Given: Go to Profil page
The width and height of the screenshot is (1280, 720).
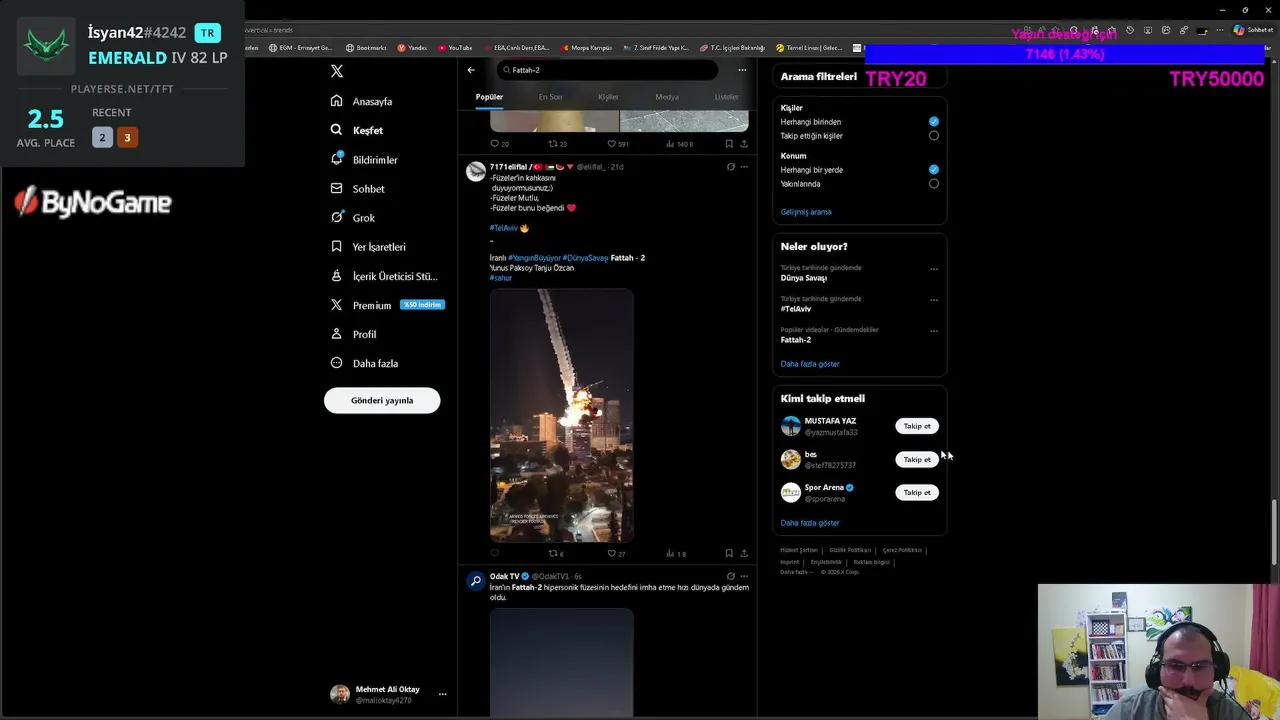Looking at the screenshot, I should pyautogui.click(x=353, y=334).
